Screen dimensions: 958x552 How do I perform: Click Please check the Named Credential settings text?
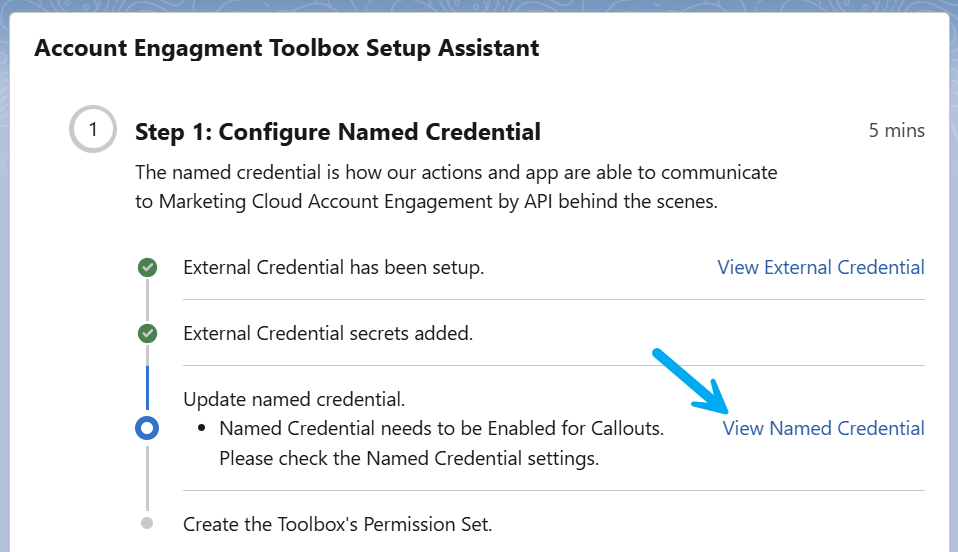coord(409,458)
